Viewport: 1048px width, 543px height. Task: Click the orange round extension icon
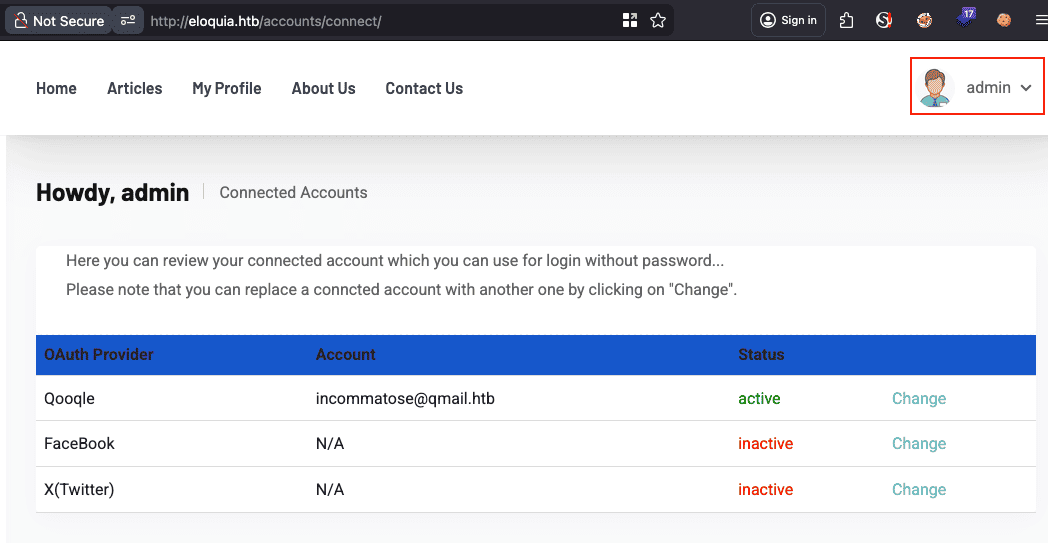(924, 21)
